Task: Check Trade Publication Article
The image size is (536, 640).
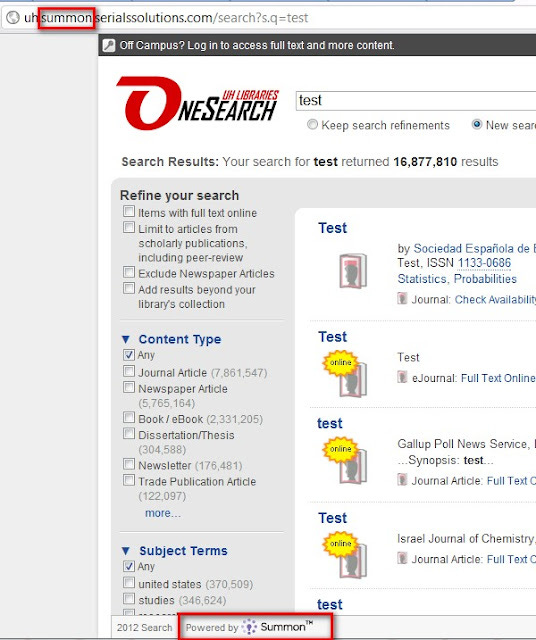Action: (129, 480)
